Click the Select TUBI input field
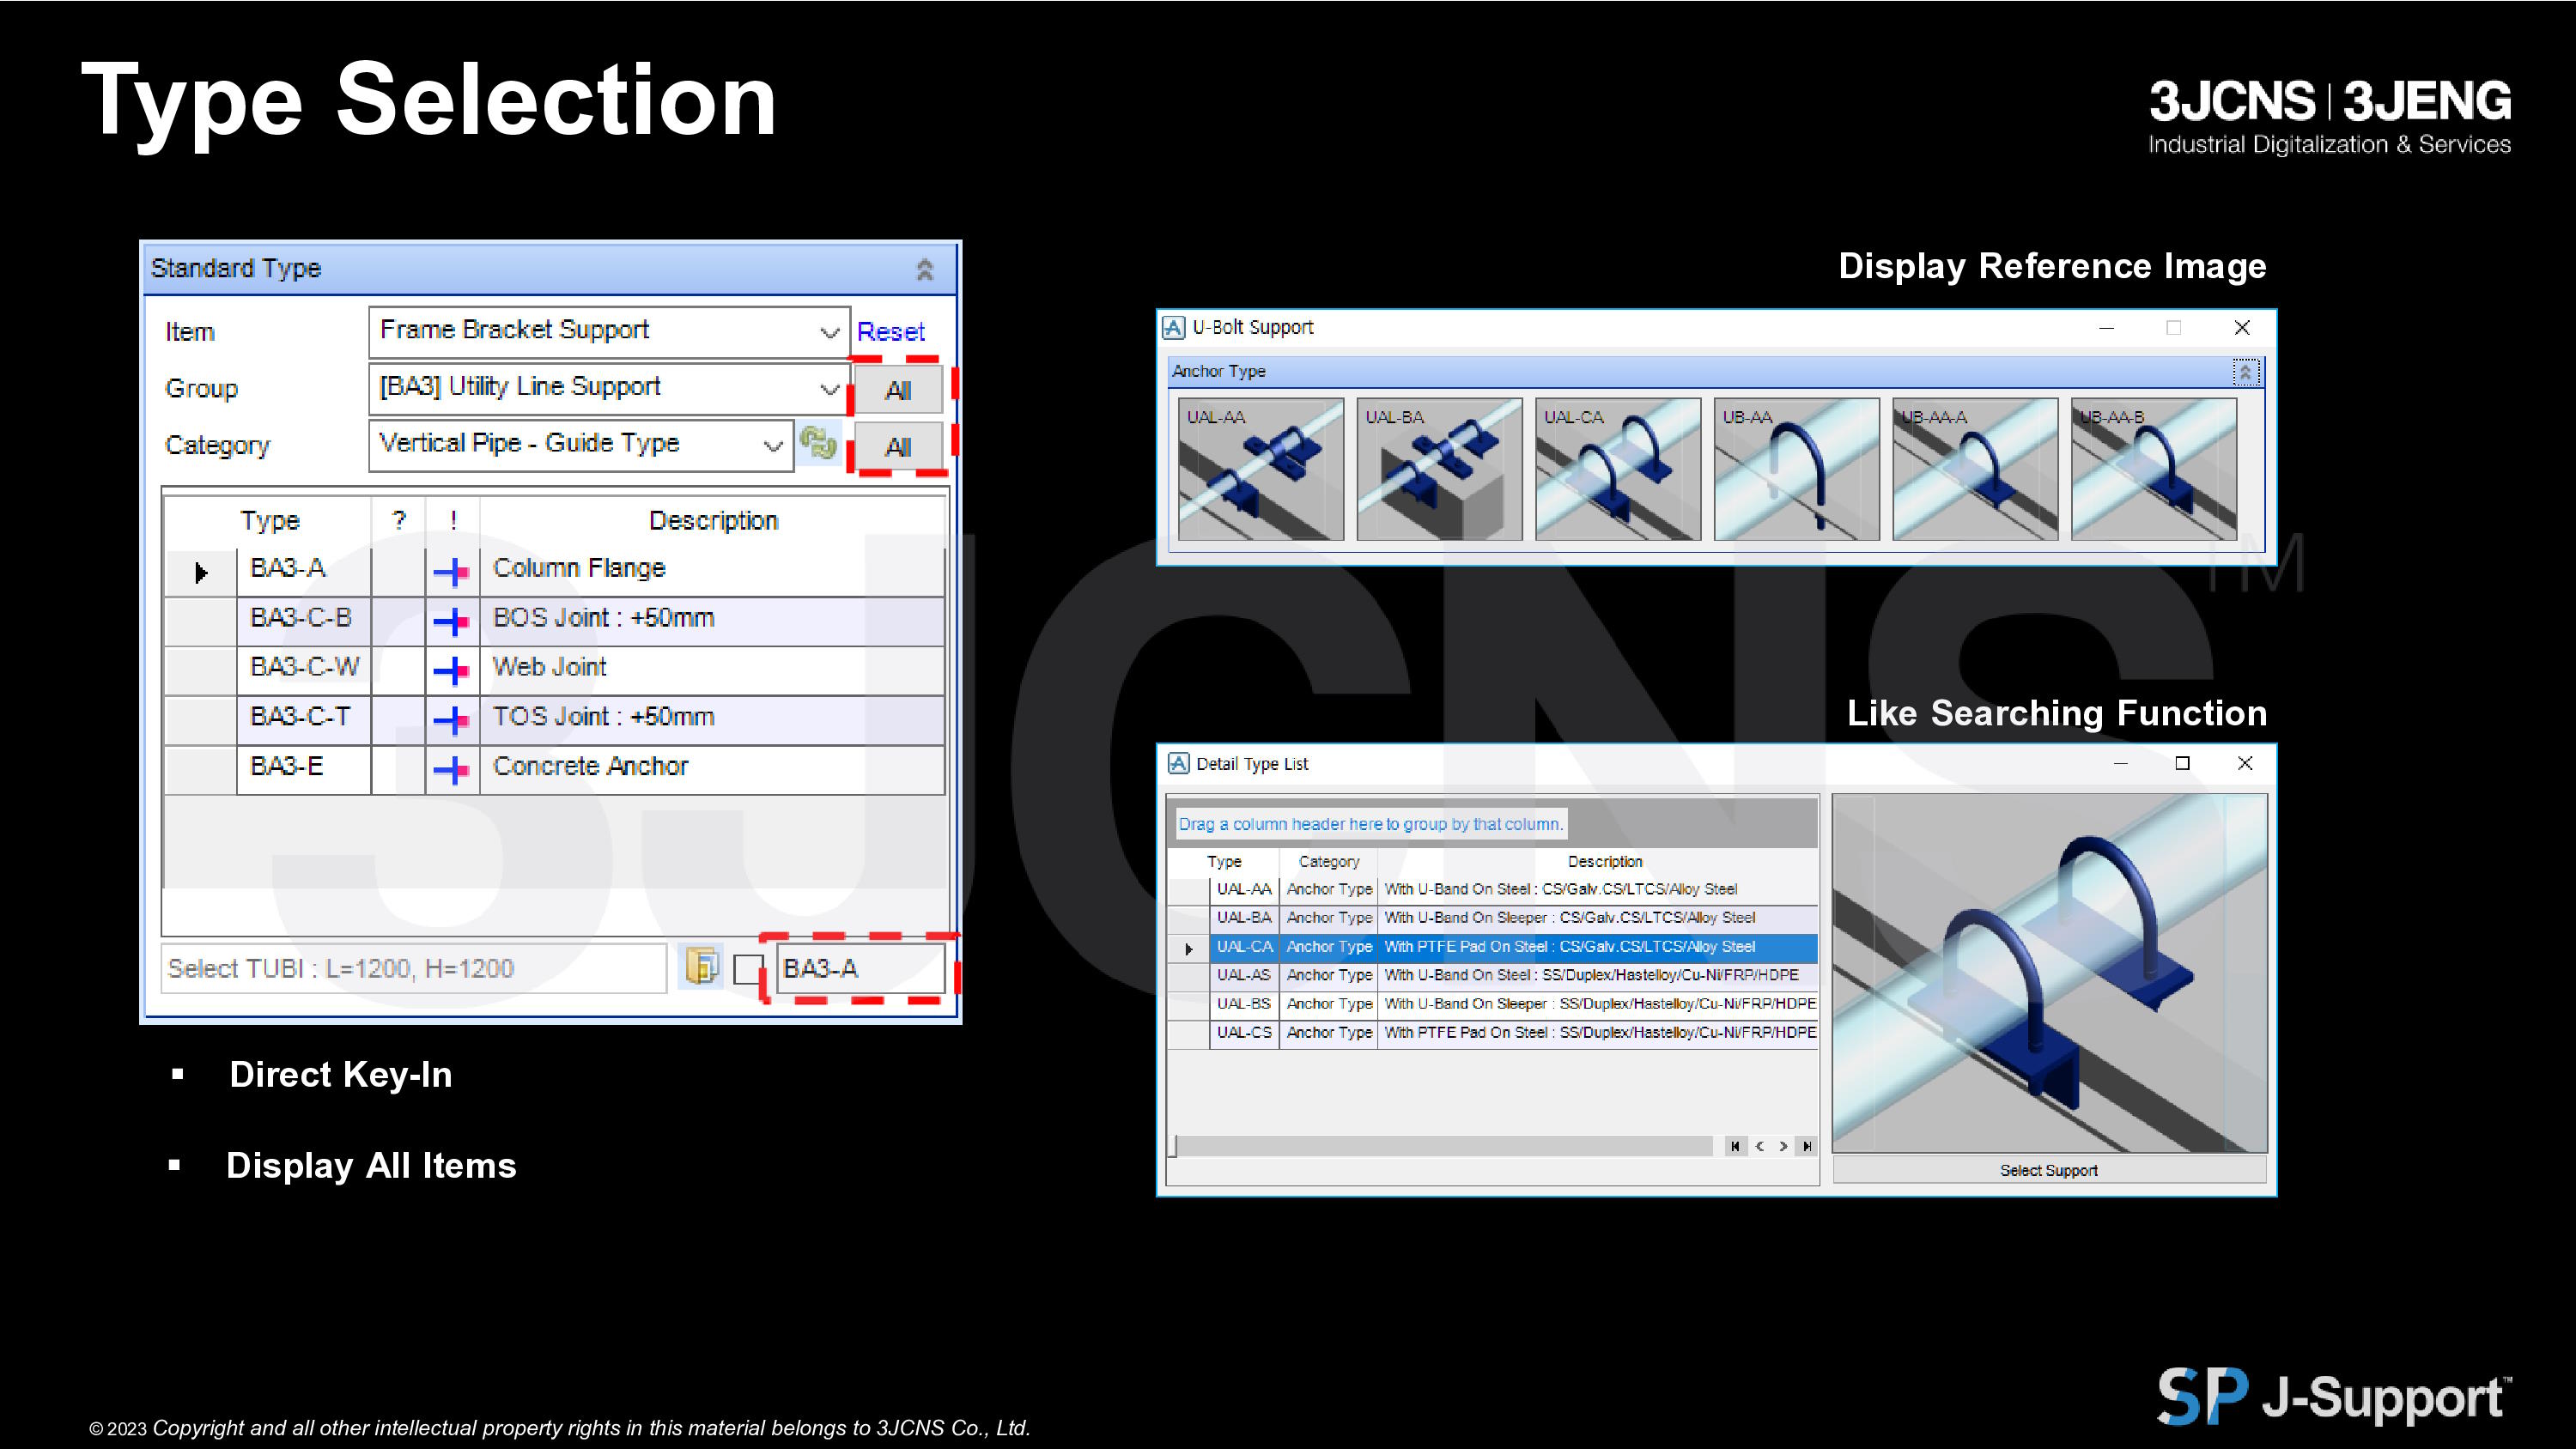This screenshot has height=1449, width=2576. (x=414, y=968)
